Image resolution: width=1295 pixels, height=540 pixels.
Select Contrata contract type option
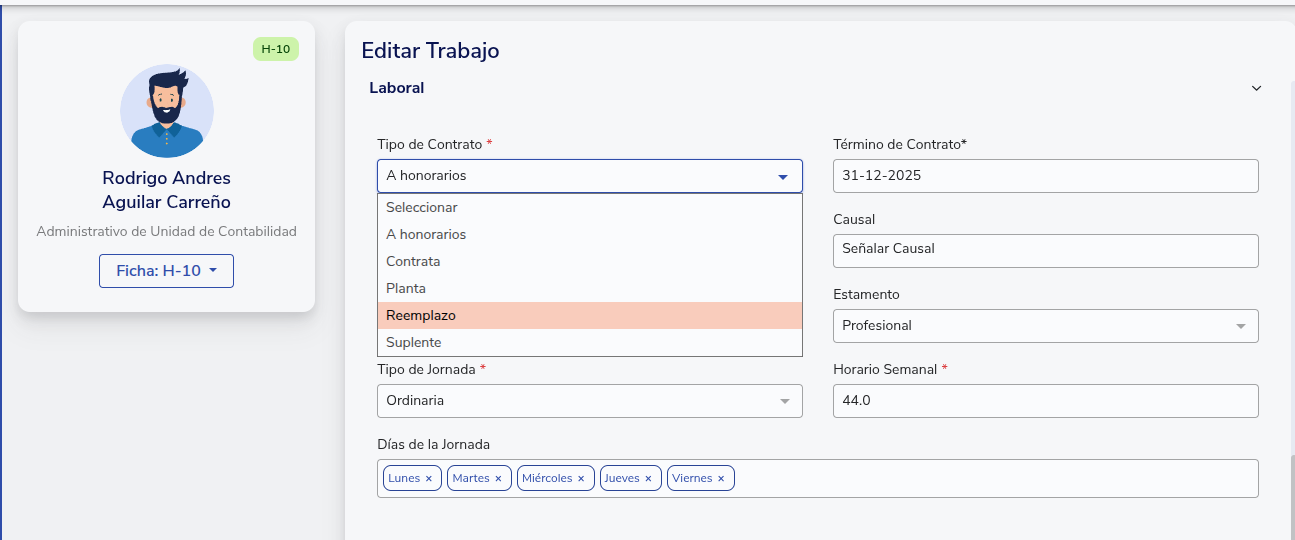(589, 261)
